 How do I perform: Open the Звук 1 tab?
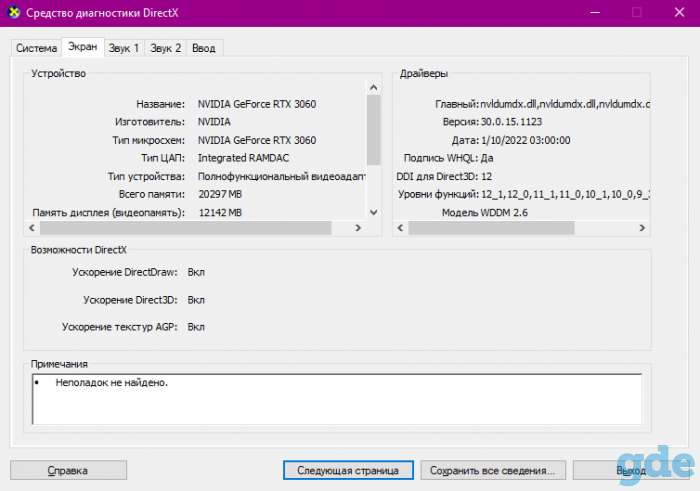[x=124, y=48]
